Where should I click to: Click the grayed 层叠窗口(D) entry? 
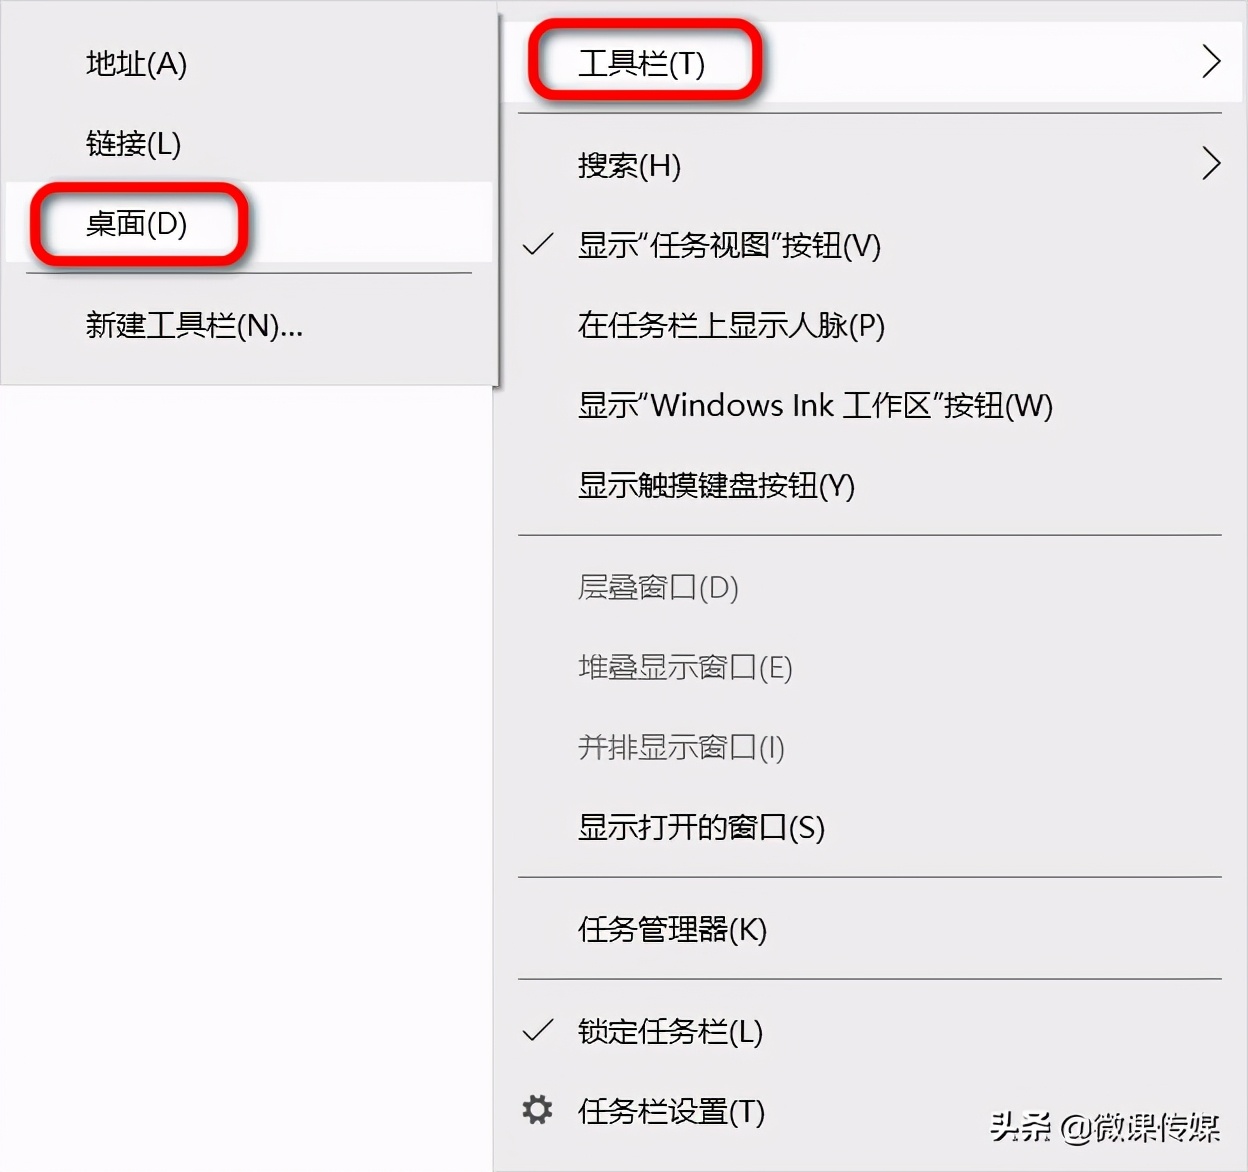click(657, 588)
